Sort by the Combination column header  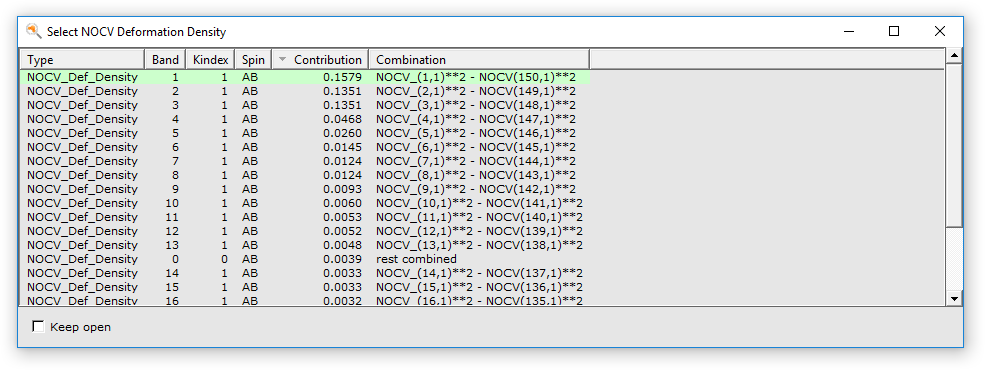pos(479,60)
